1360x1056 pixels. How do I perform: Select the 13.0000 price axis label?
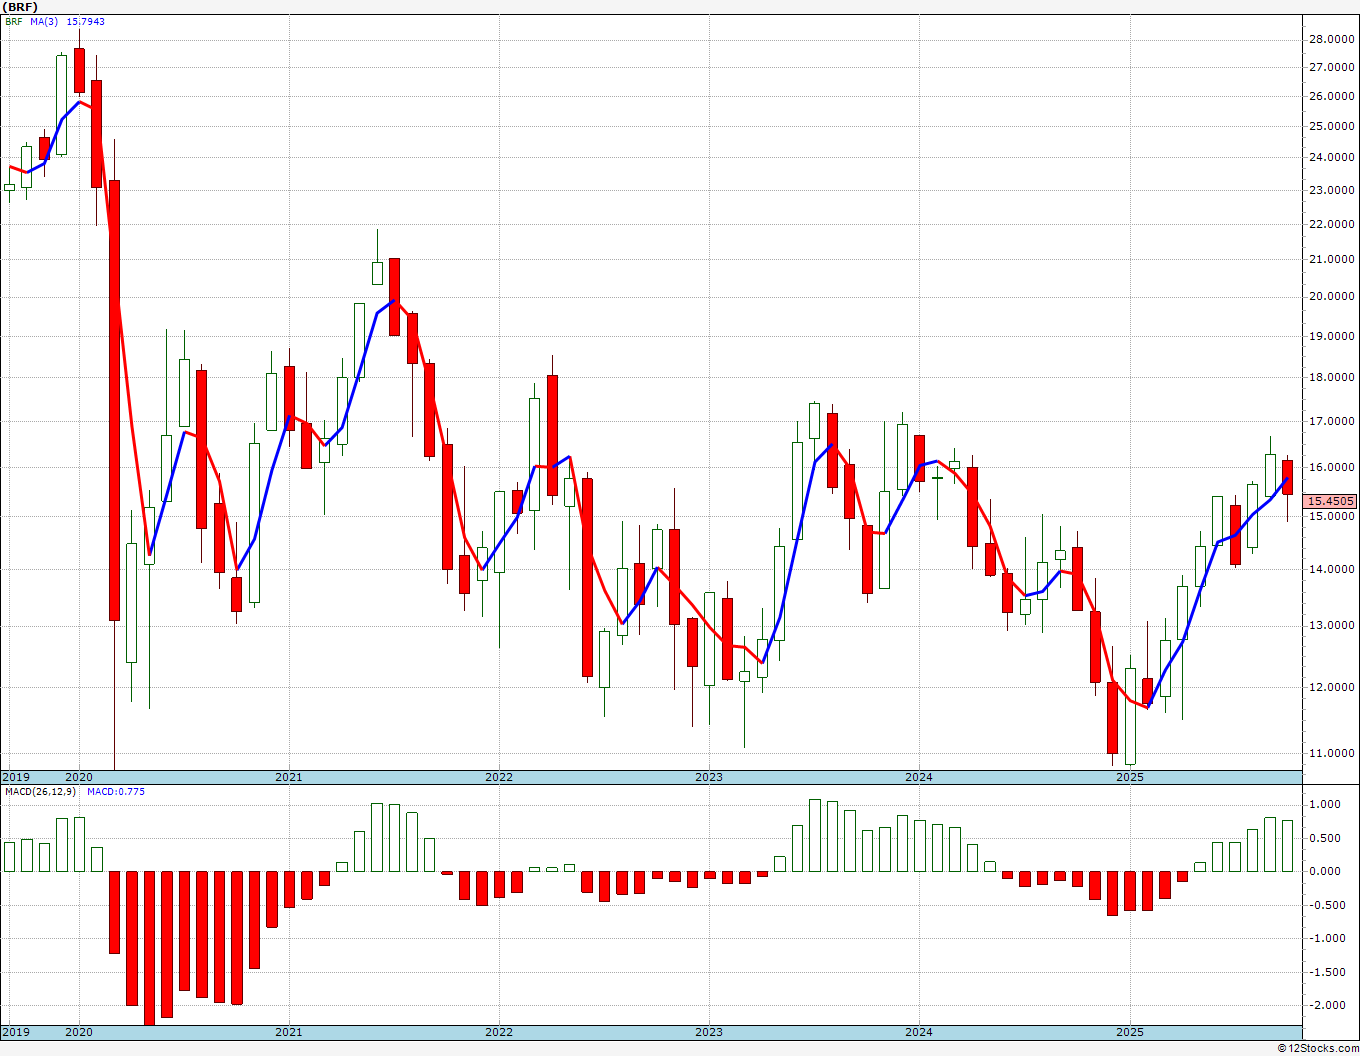(x=1332, y=625)
